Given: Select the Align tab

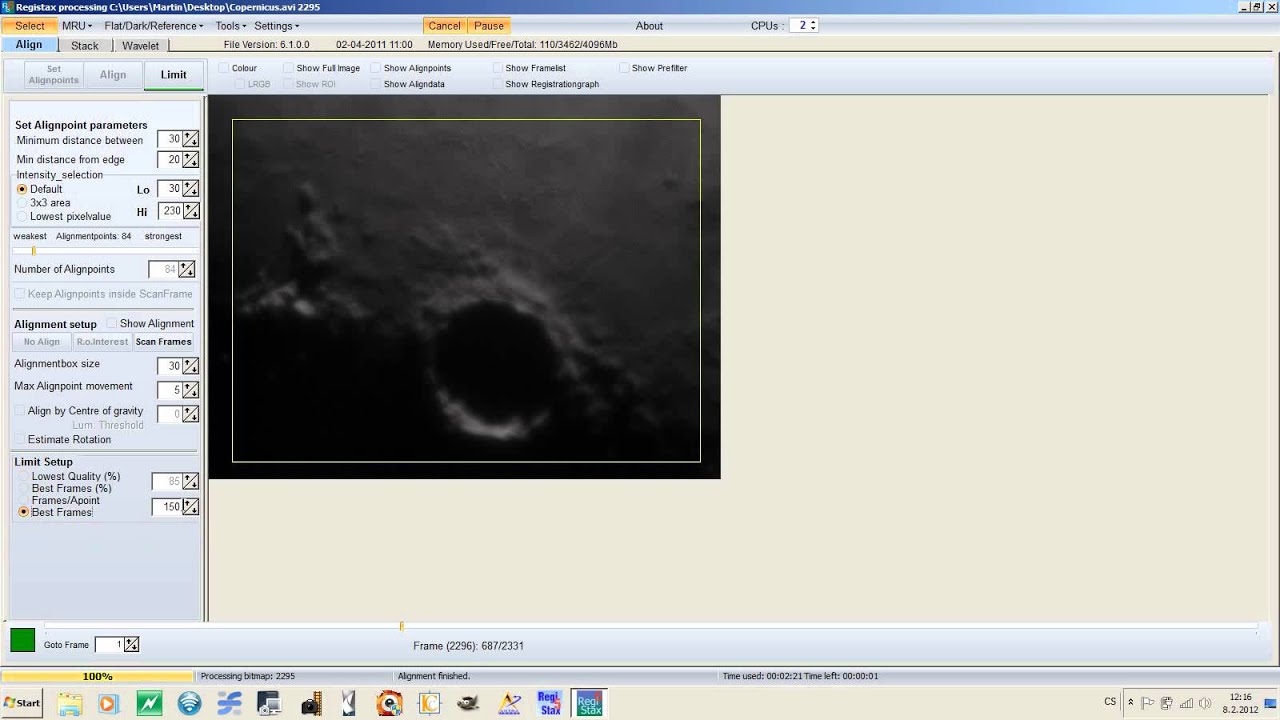Looking at the screenshot, I should [x=29, y=45].
